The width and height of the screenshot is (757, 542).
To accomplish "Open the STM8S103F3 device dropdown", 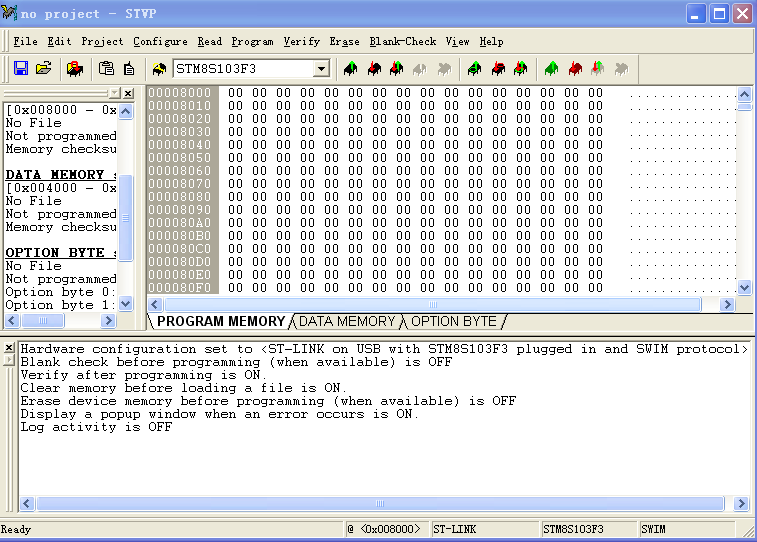I will pyautogui.click(x=321, y=69).
